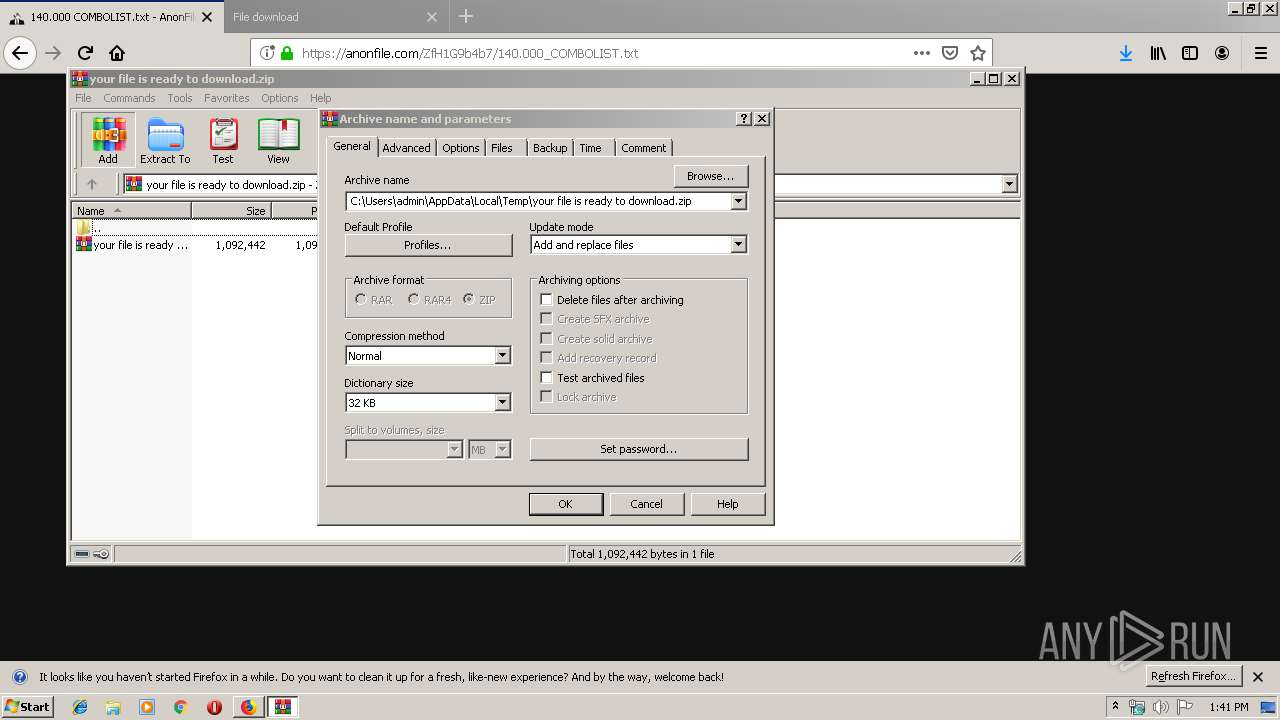This screenshot has width=1280, height=720.
Task: Tick Create SFX archive checkbox
Action: [546, 318]
